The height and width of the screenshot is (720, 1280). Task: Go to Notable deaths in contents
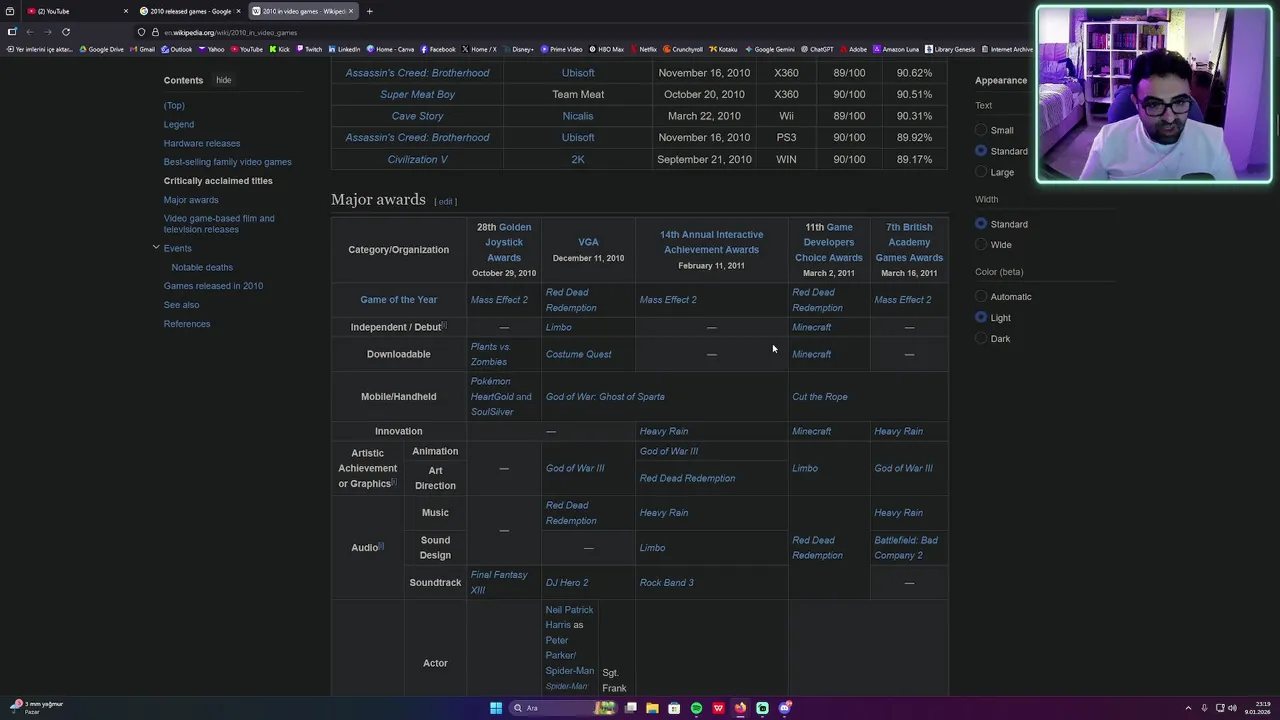pyautogui.click(x=202, y=267)
